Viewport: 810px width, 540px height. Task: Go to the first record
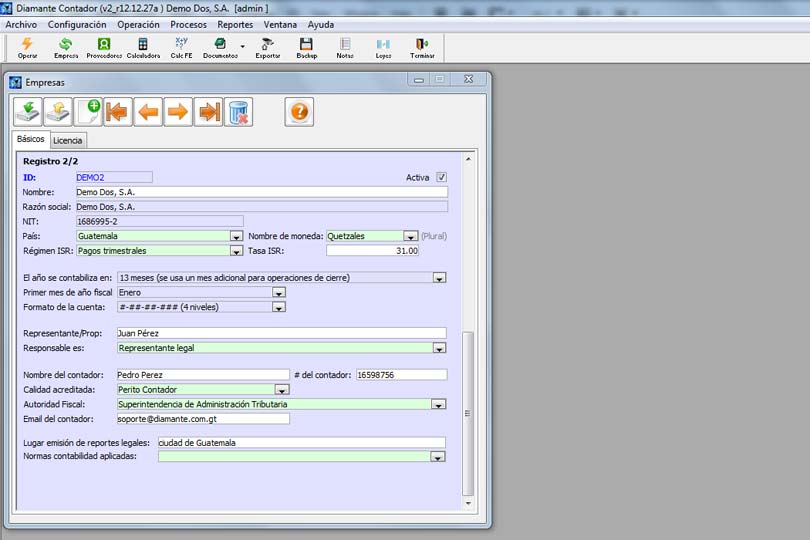tap(117, 112)
